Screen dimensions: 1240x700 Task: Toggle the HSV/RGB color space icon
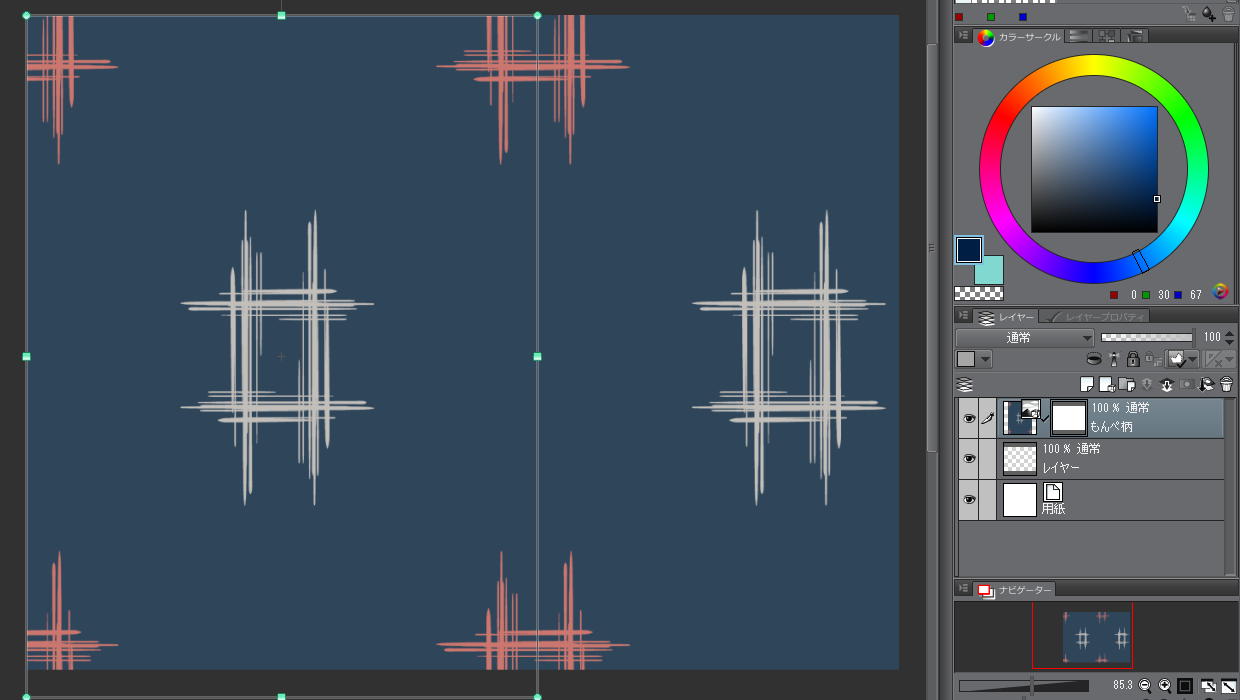click(1220, 292)
